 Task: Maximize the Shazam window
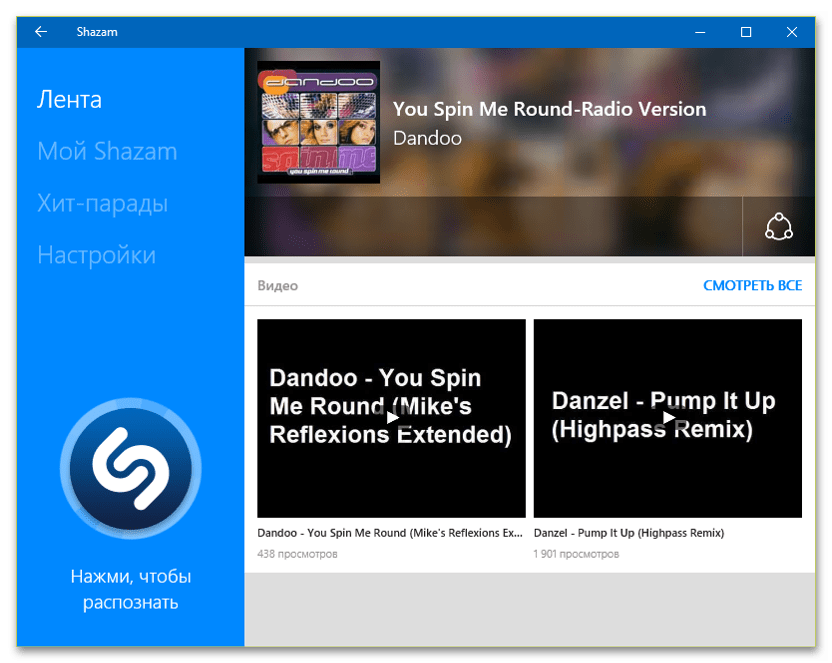click(x=745, y=32)
